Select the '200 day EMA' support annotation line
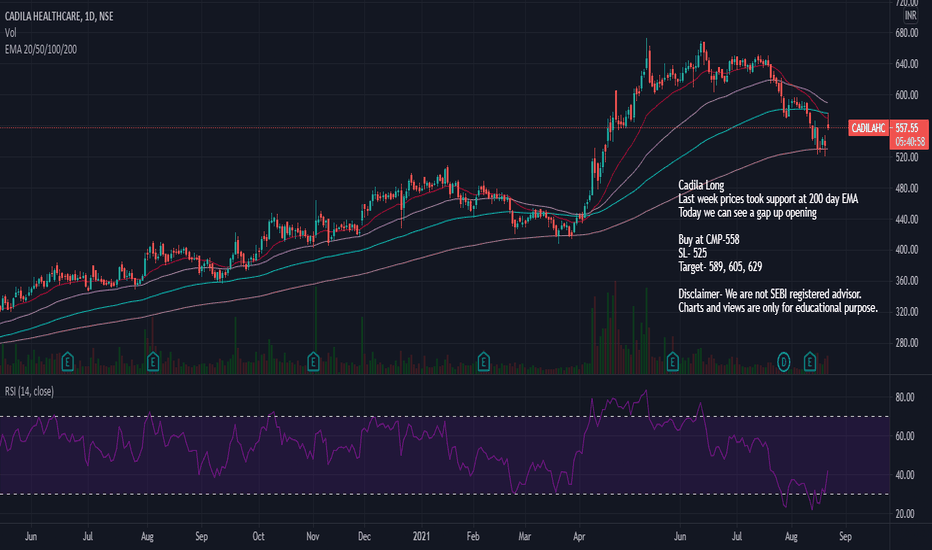 coord(768,199)
